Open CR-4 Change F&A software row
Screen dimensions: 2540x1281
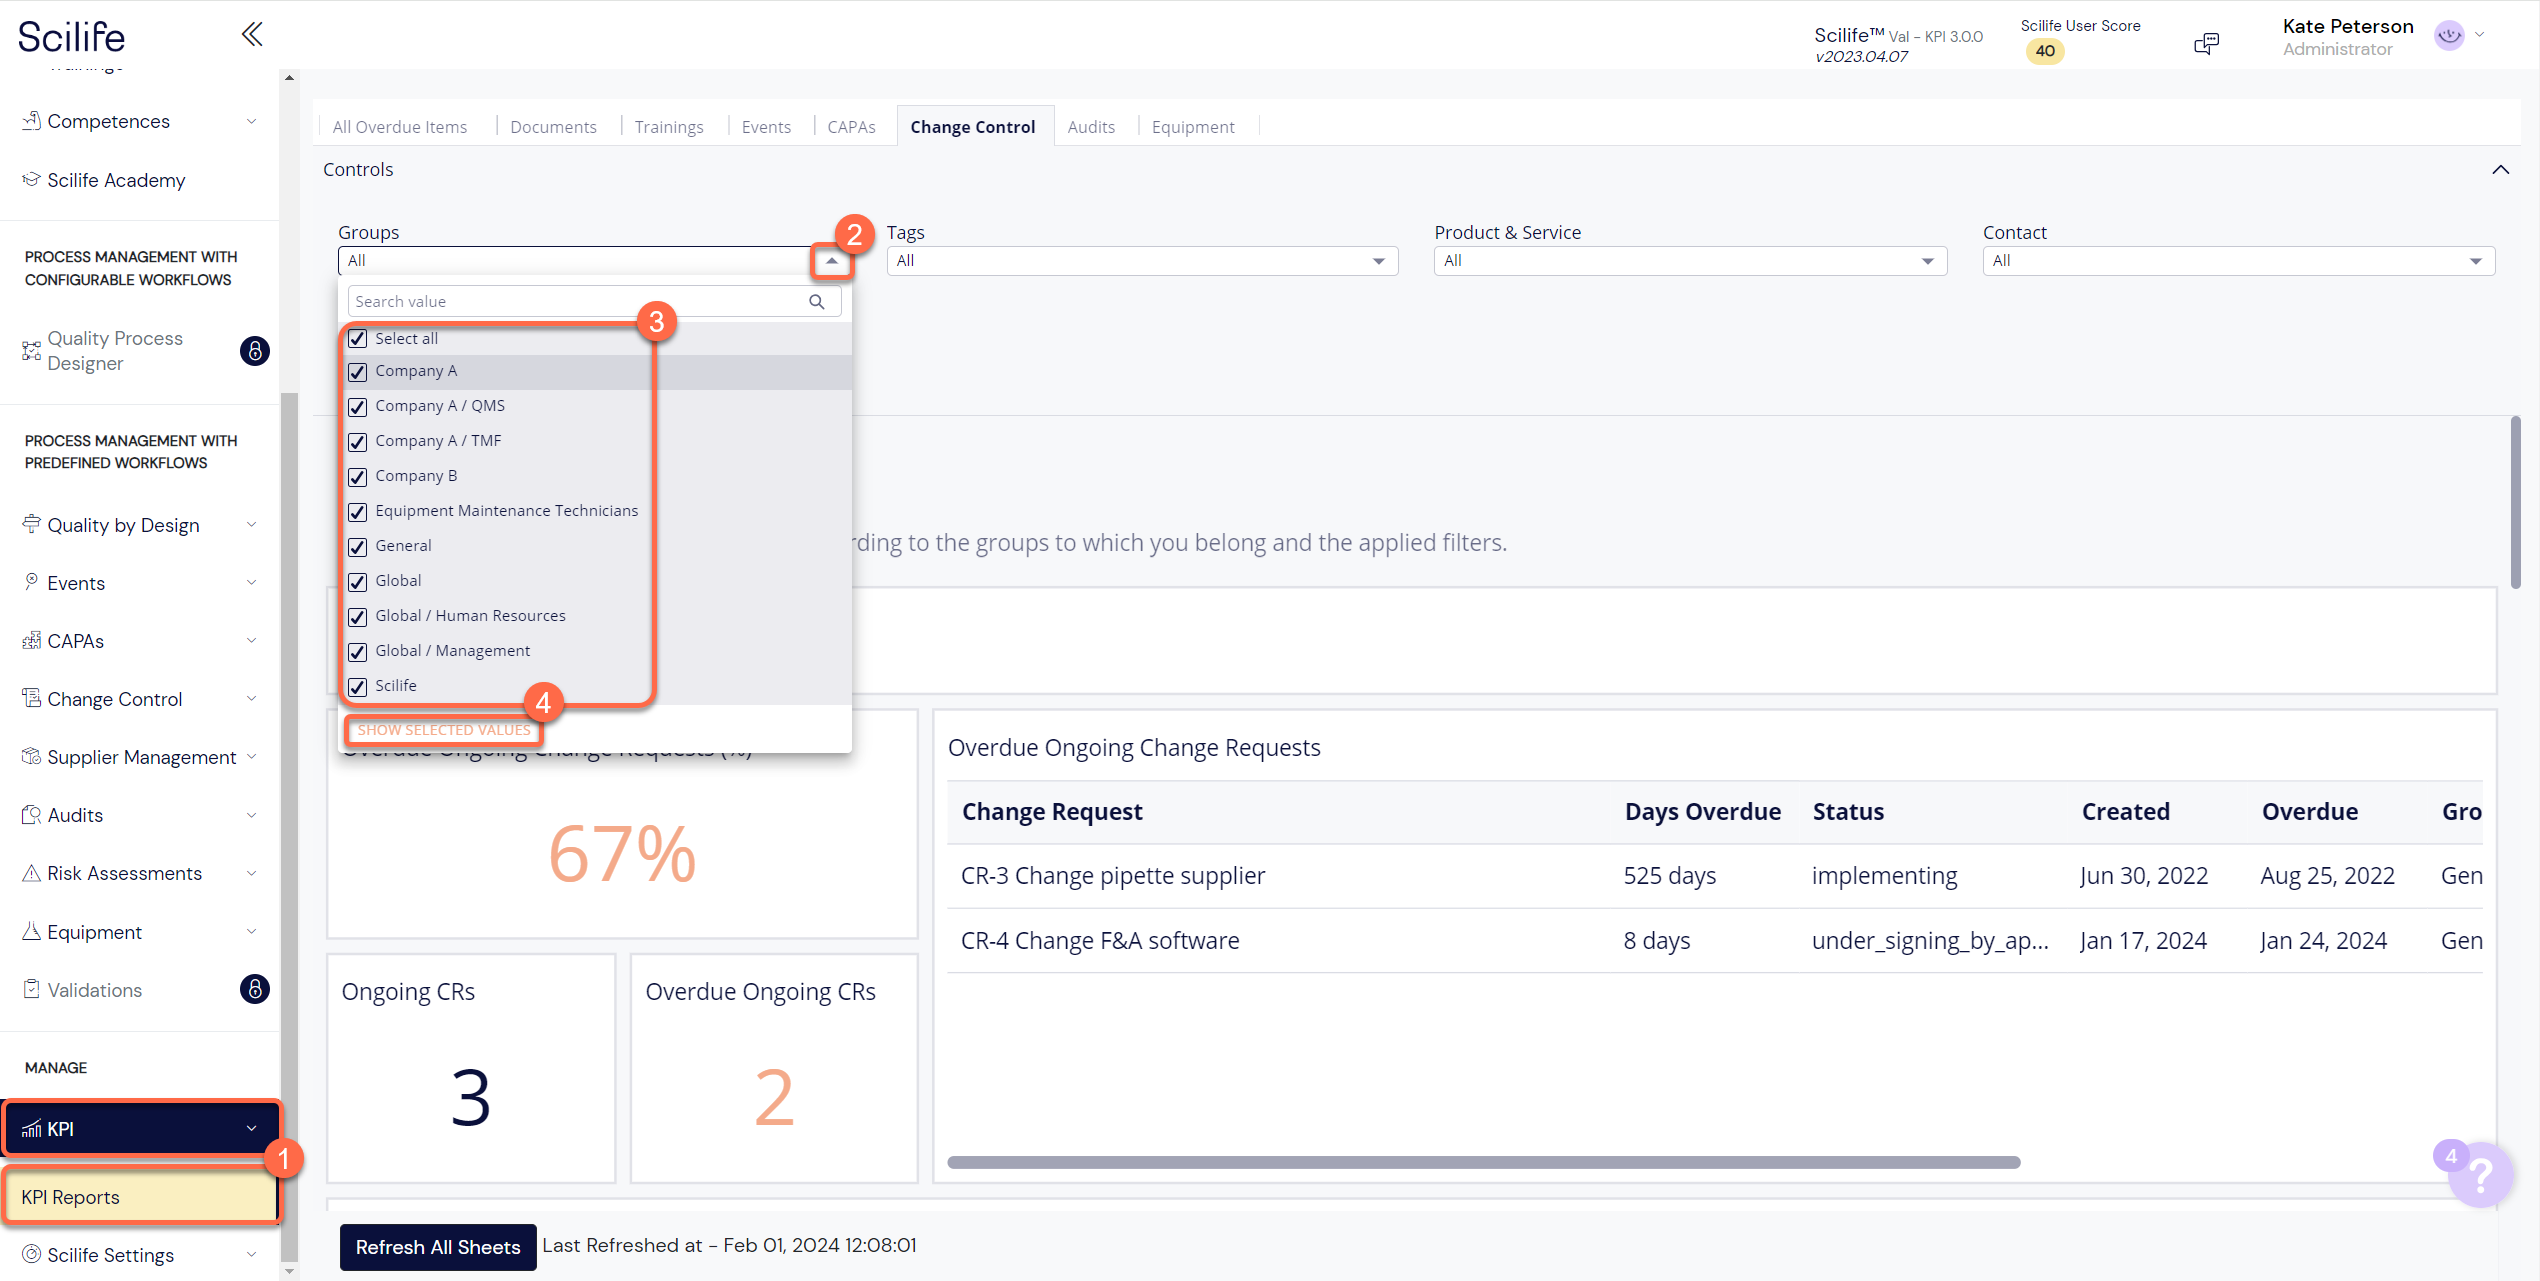pos(1714,941)
